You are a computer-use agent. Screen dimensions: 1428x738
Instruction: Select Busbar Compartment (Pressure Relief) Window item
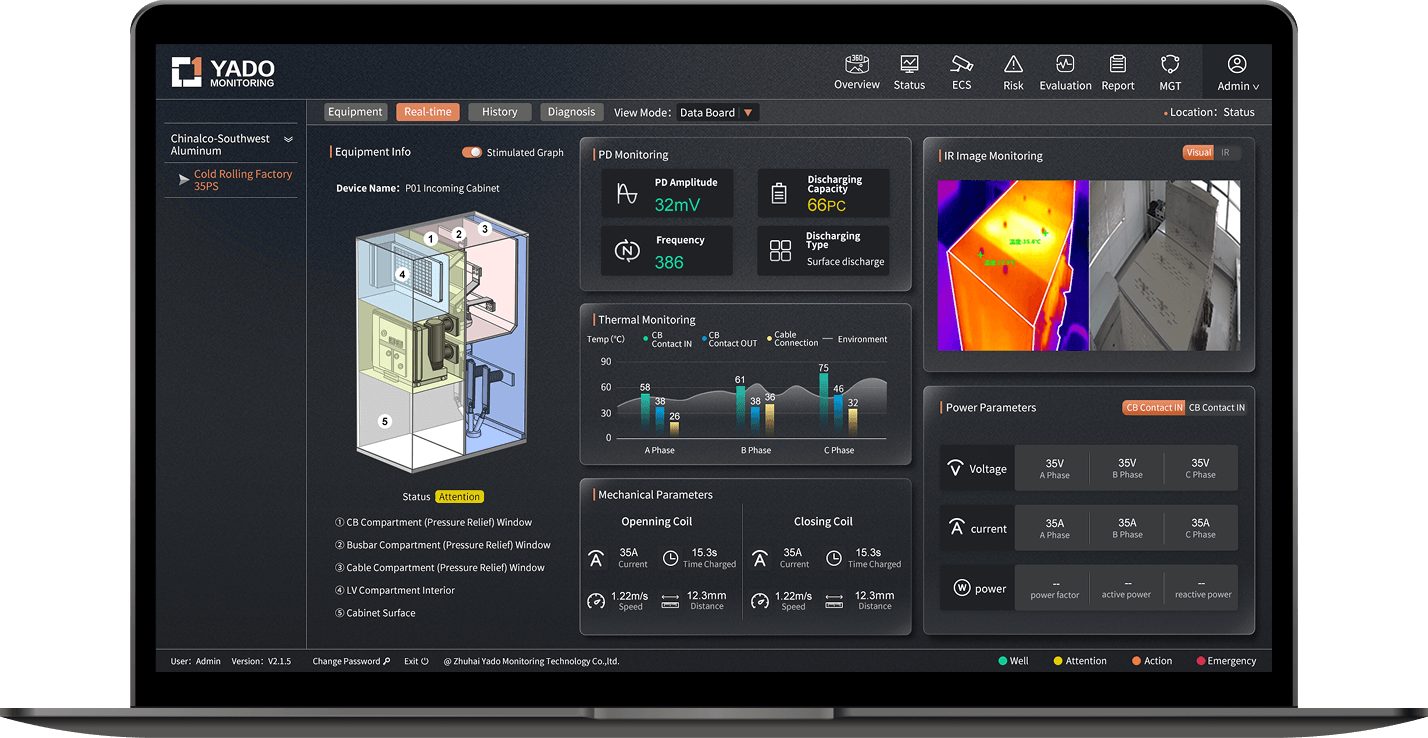point(443,545)
